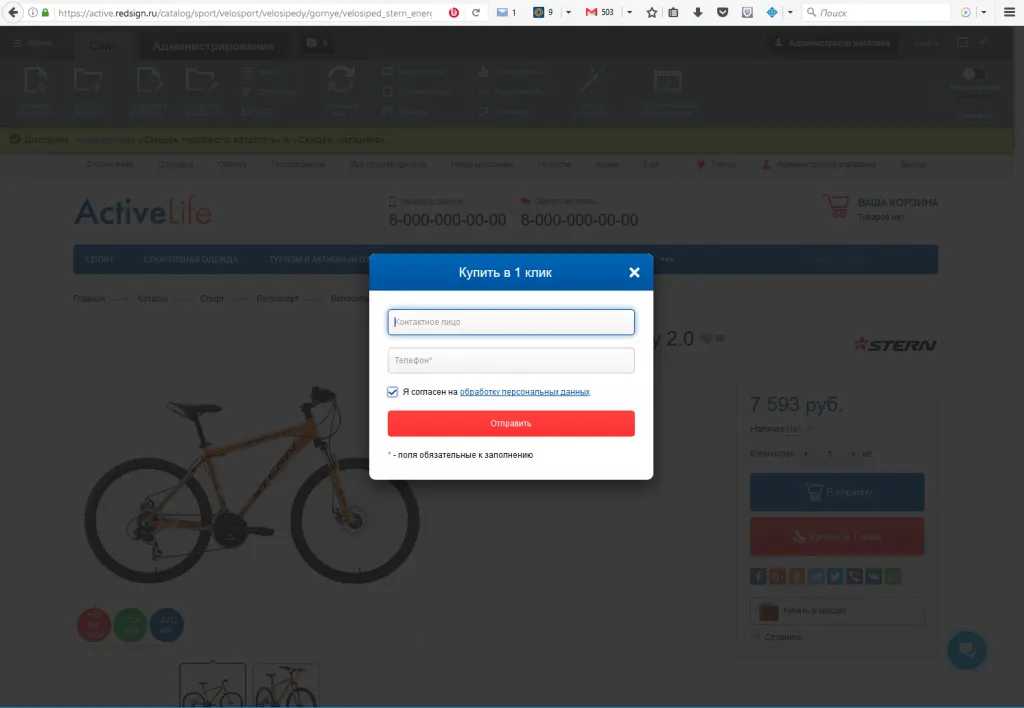1024x708 pixels.
Task: Open the "Ваша корзина" cart icon
Action: (x=836, y=206)
